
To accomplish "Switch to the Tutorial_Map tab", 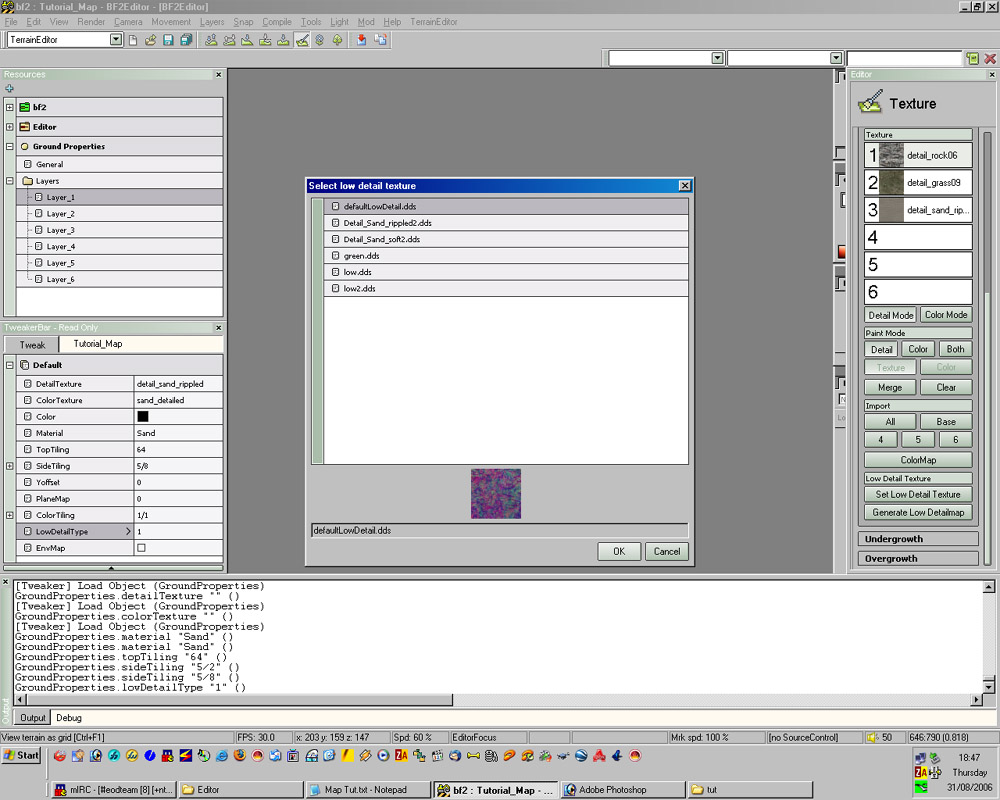I will (97, 344).
